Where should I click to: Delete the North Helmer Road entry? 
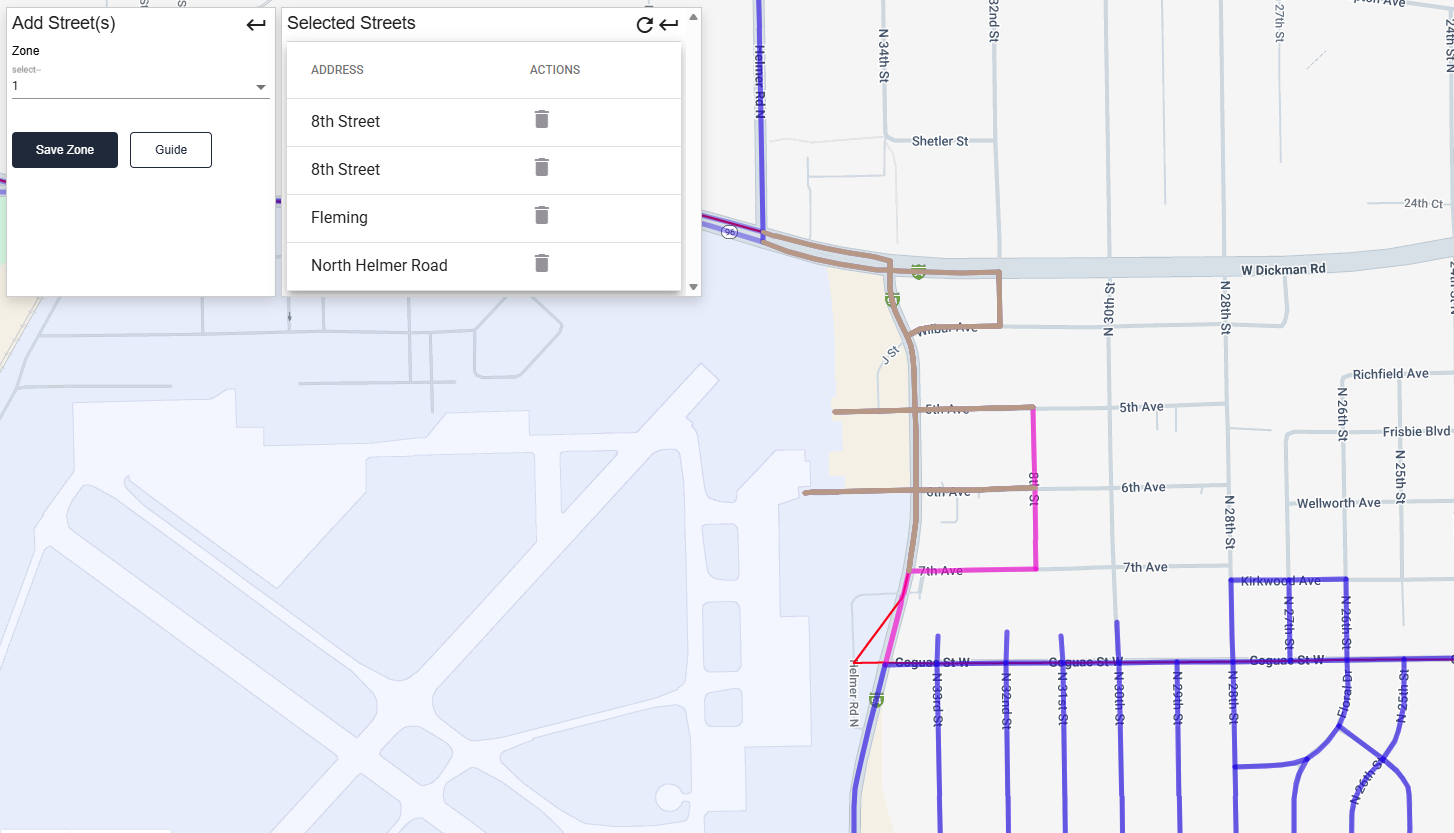coord(541,264)
